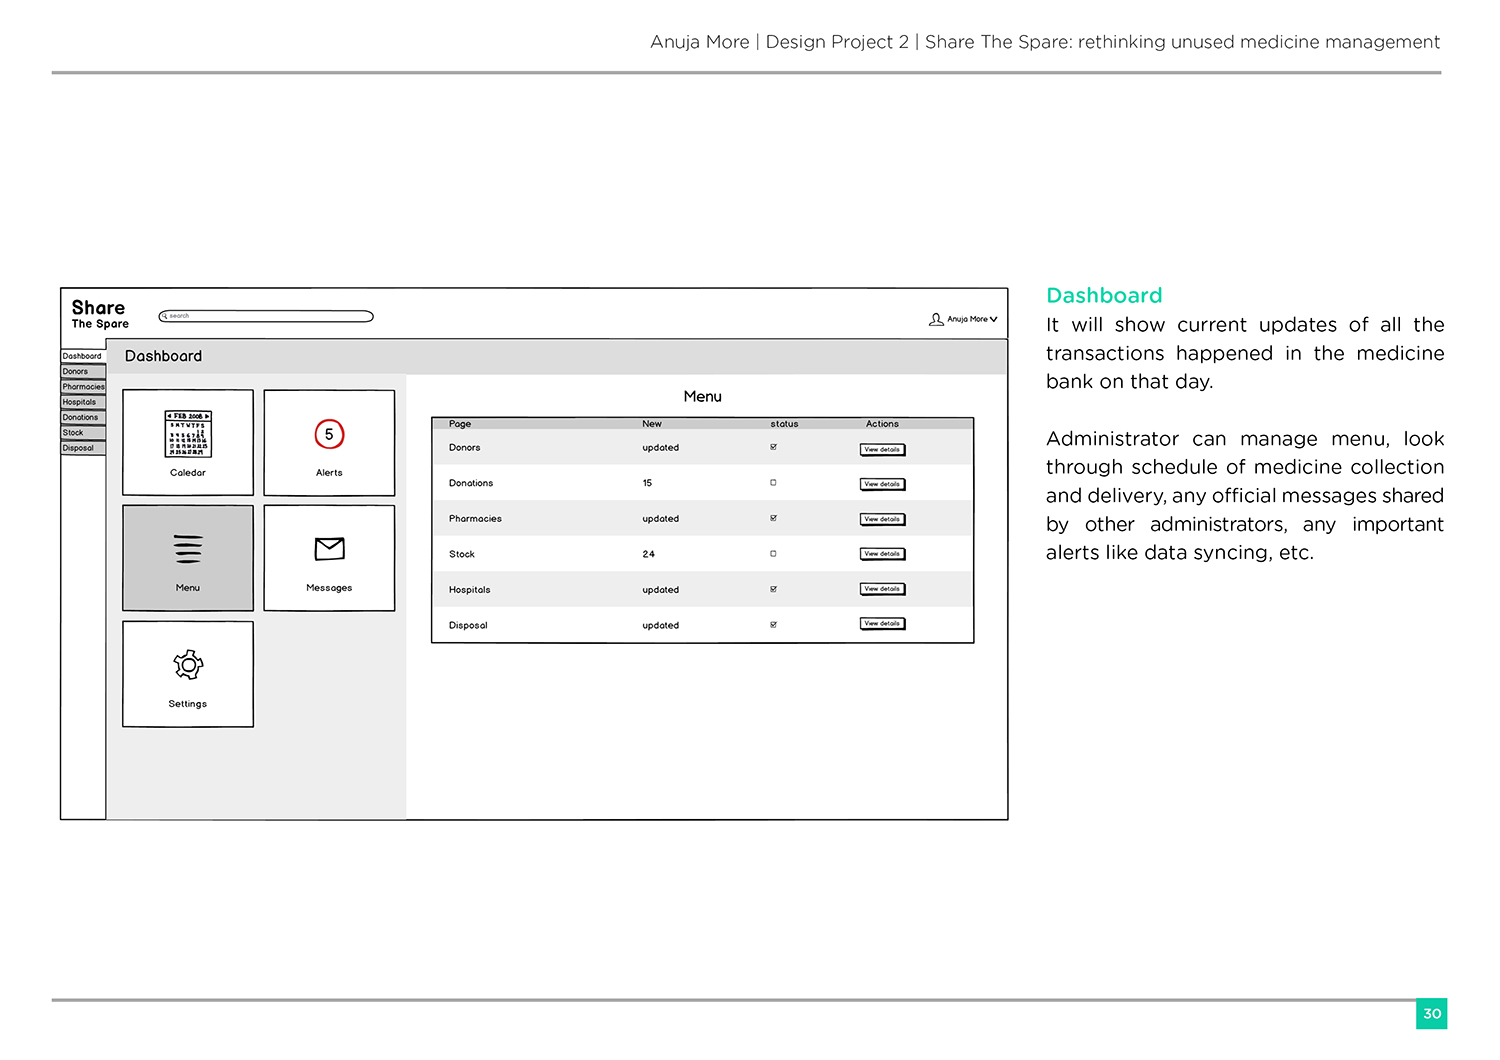Advance the calendar to next month arrow
Screen dimensions: 1500x1060
[207, 416]
